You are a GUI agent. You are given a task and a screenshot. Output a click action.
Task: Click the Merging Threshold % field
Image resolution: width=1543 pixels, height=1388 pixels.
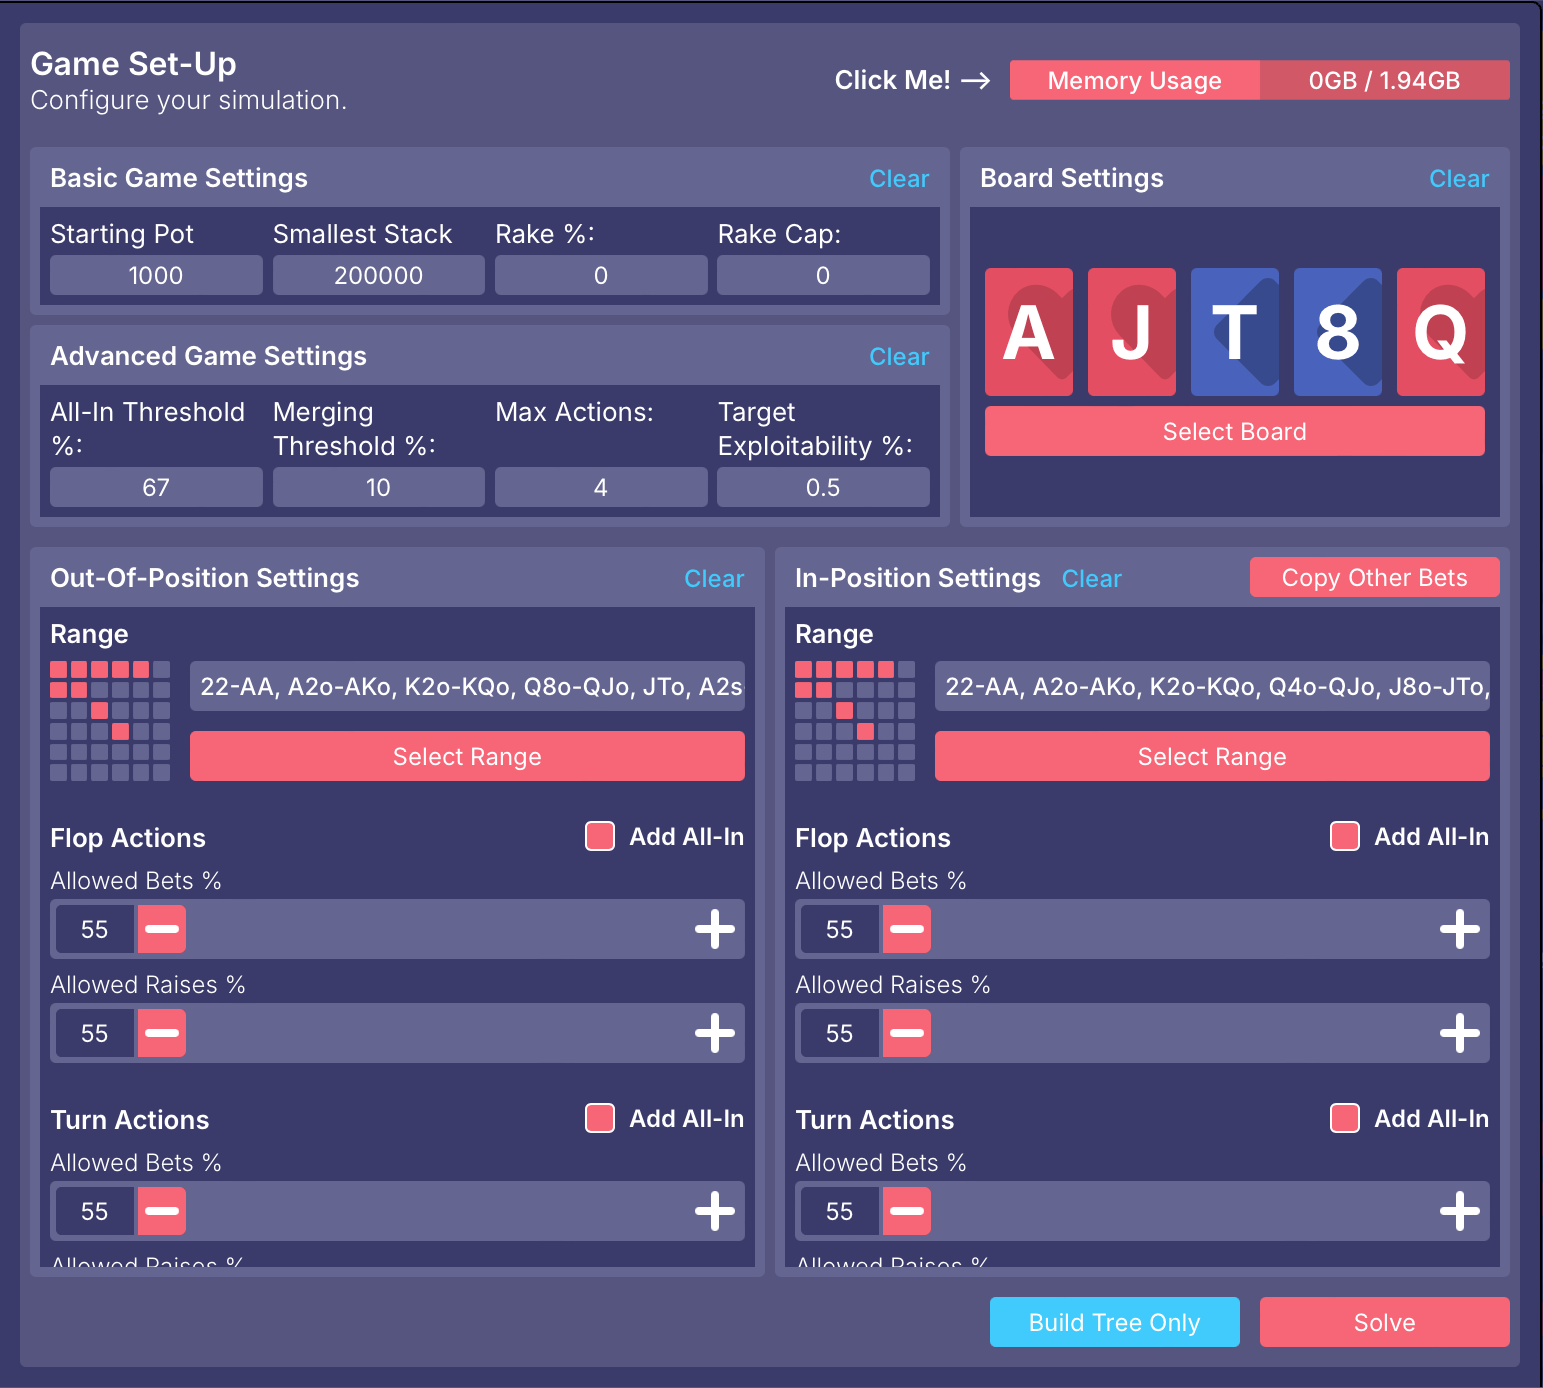click(379, 487)
